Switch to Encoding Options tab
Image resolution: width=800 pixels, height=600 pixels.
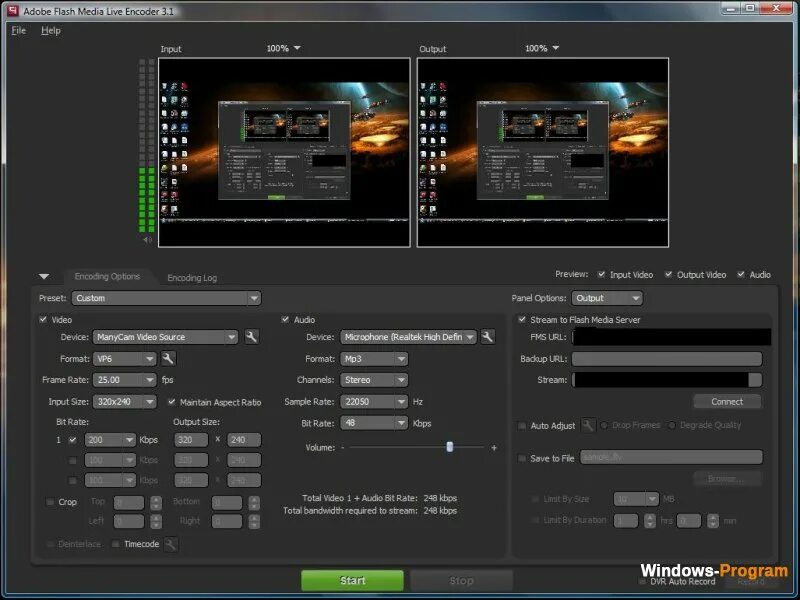tap(107, 276)
